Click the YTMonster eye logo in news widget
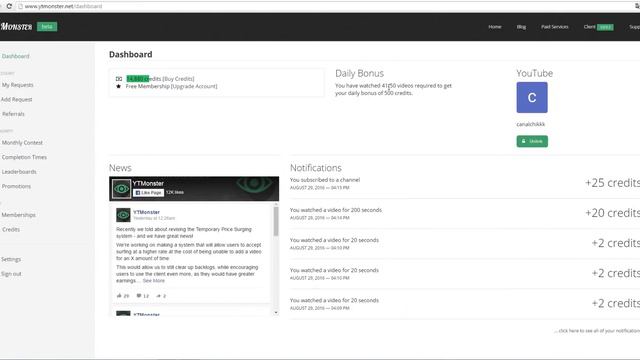This screenshot has height=360, width=640. [x=122, y=189]
